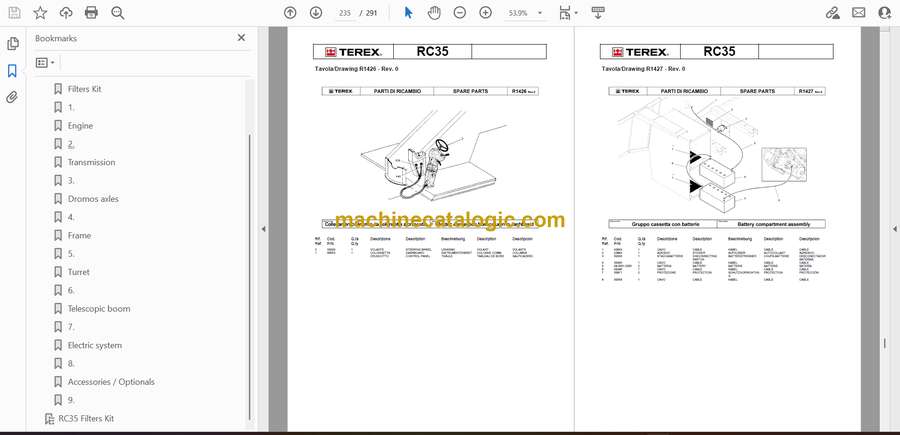This screenshot has height=435, width=900.
Task: Send file by email icon
Action: [x=859, y=13]
